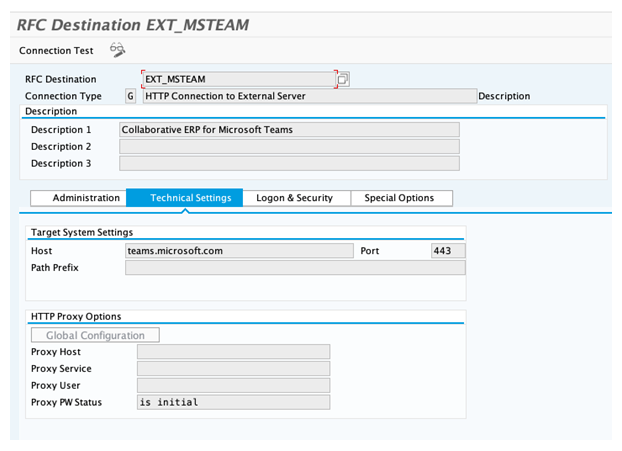Select the Port field showing 443
This screenshot has width=622, height=451.
point(447,251)
